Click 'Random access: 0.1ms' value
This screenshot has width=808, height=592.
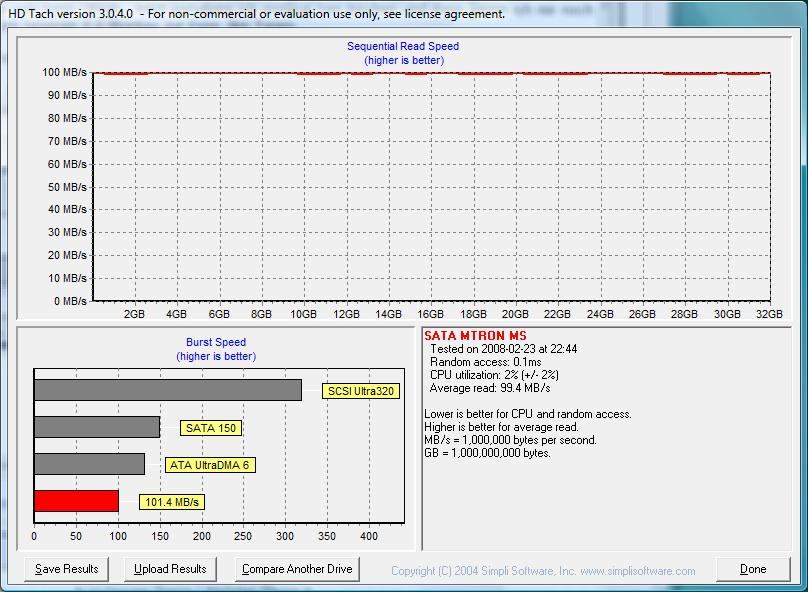485,362
